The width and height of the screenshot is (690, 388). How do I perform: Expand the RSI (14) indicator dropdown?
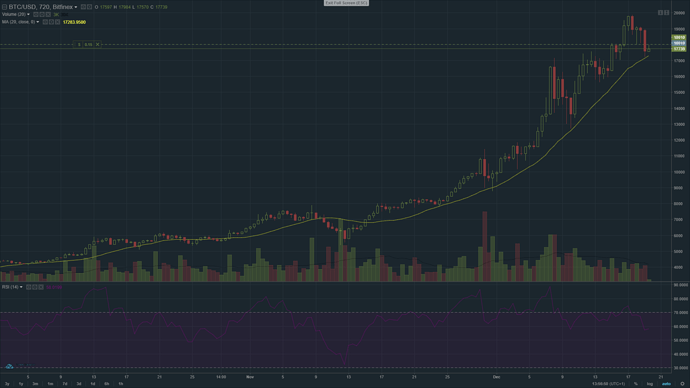(21, 287)
